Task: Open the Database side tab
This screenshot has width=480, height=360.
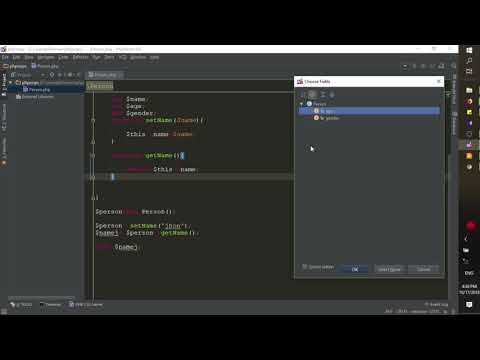Action: 454,123
